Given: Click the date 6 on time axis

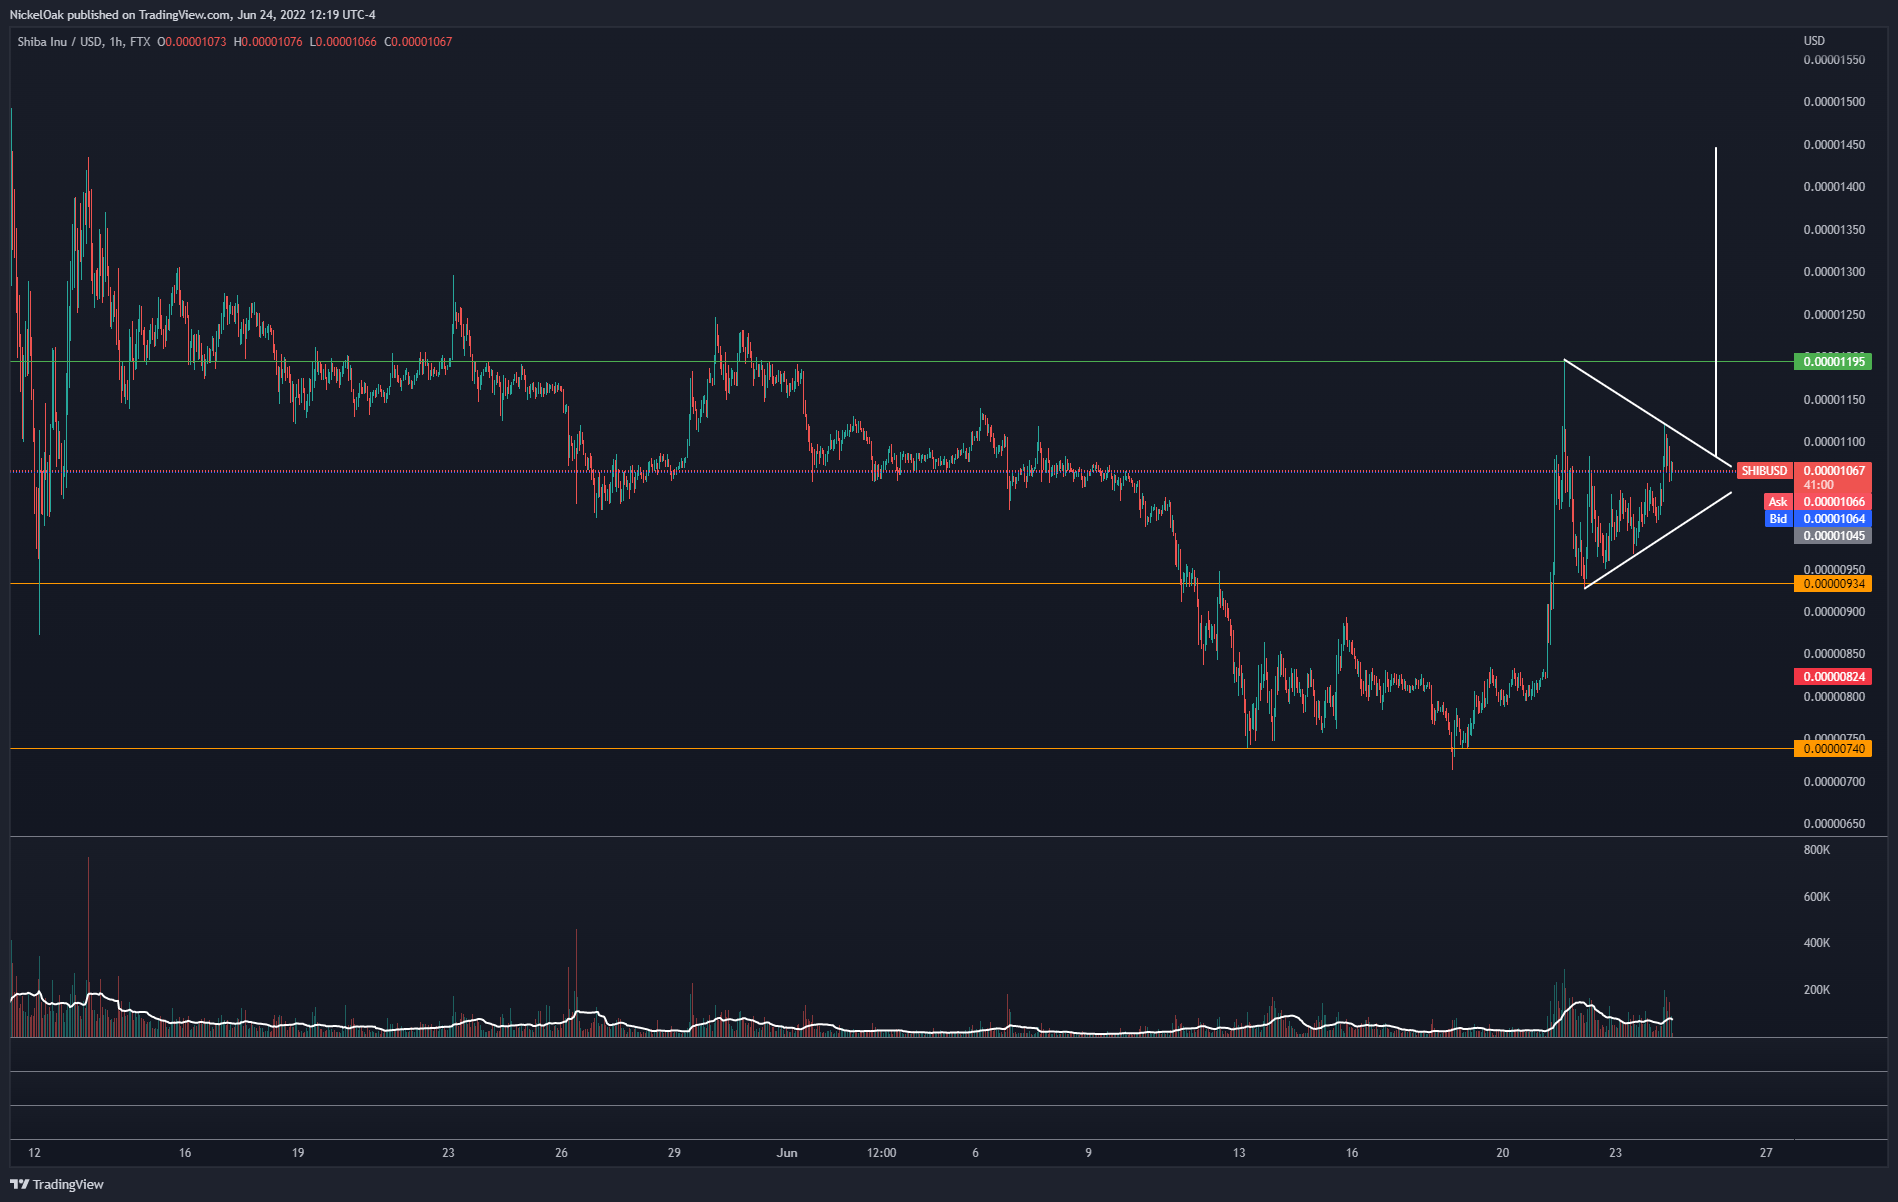Looking at the screenshot, I should coord(975,1153).
